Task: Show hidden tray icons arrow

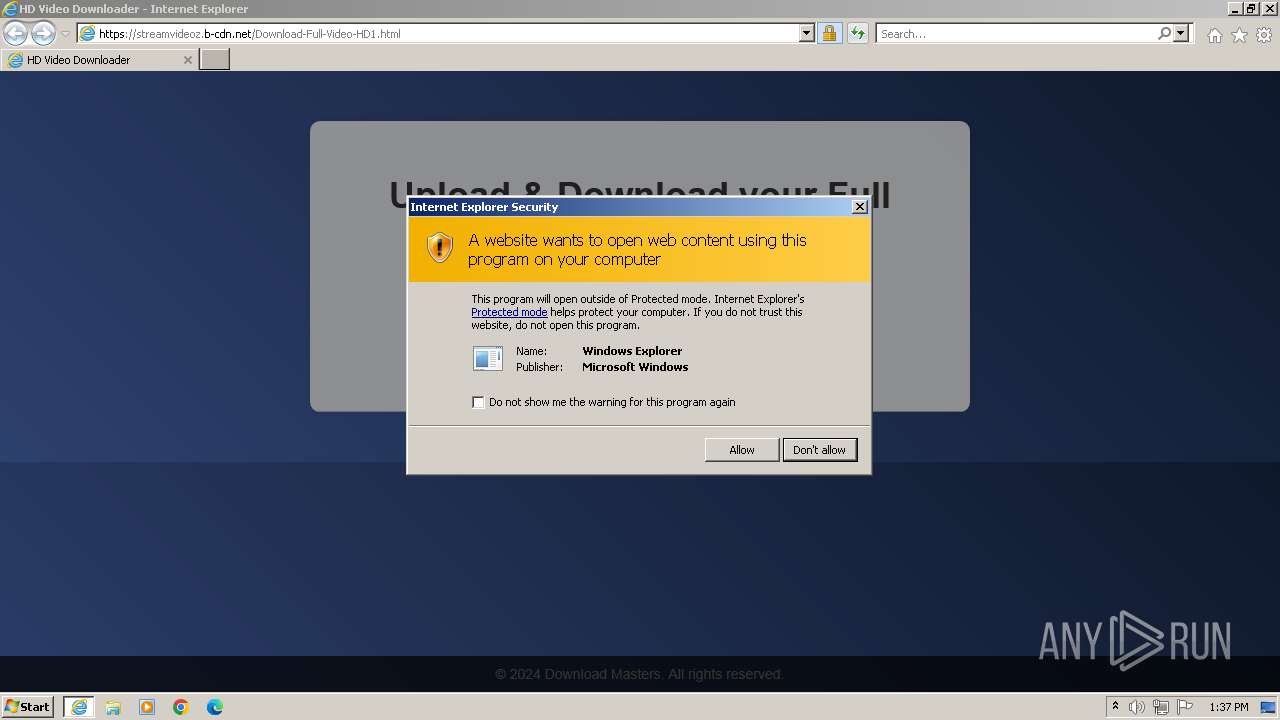Action: click(x=1115, y=707)
